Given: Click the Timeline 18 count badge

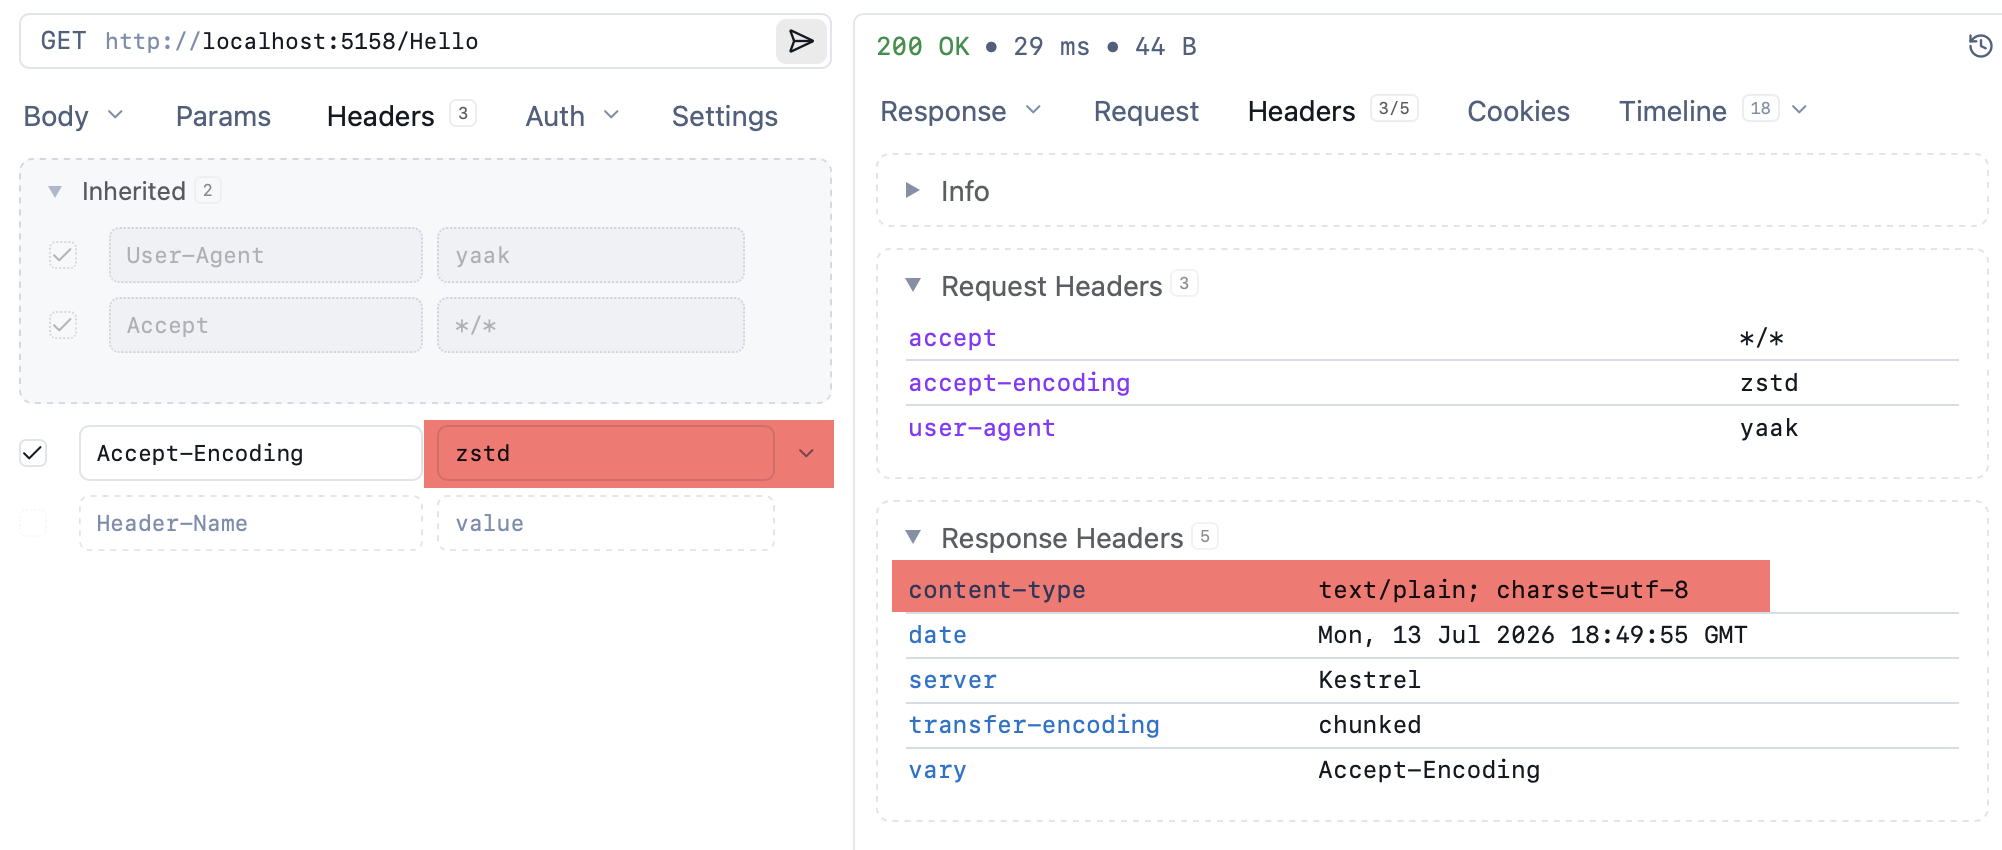Looking at the screenshot, I should (x=1760, y=109).
